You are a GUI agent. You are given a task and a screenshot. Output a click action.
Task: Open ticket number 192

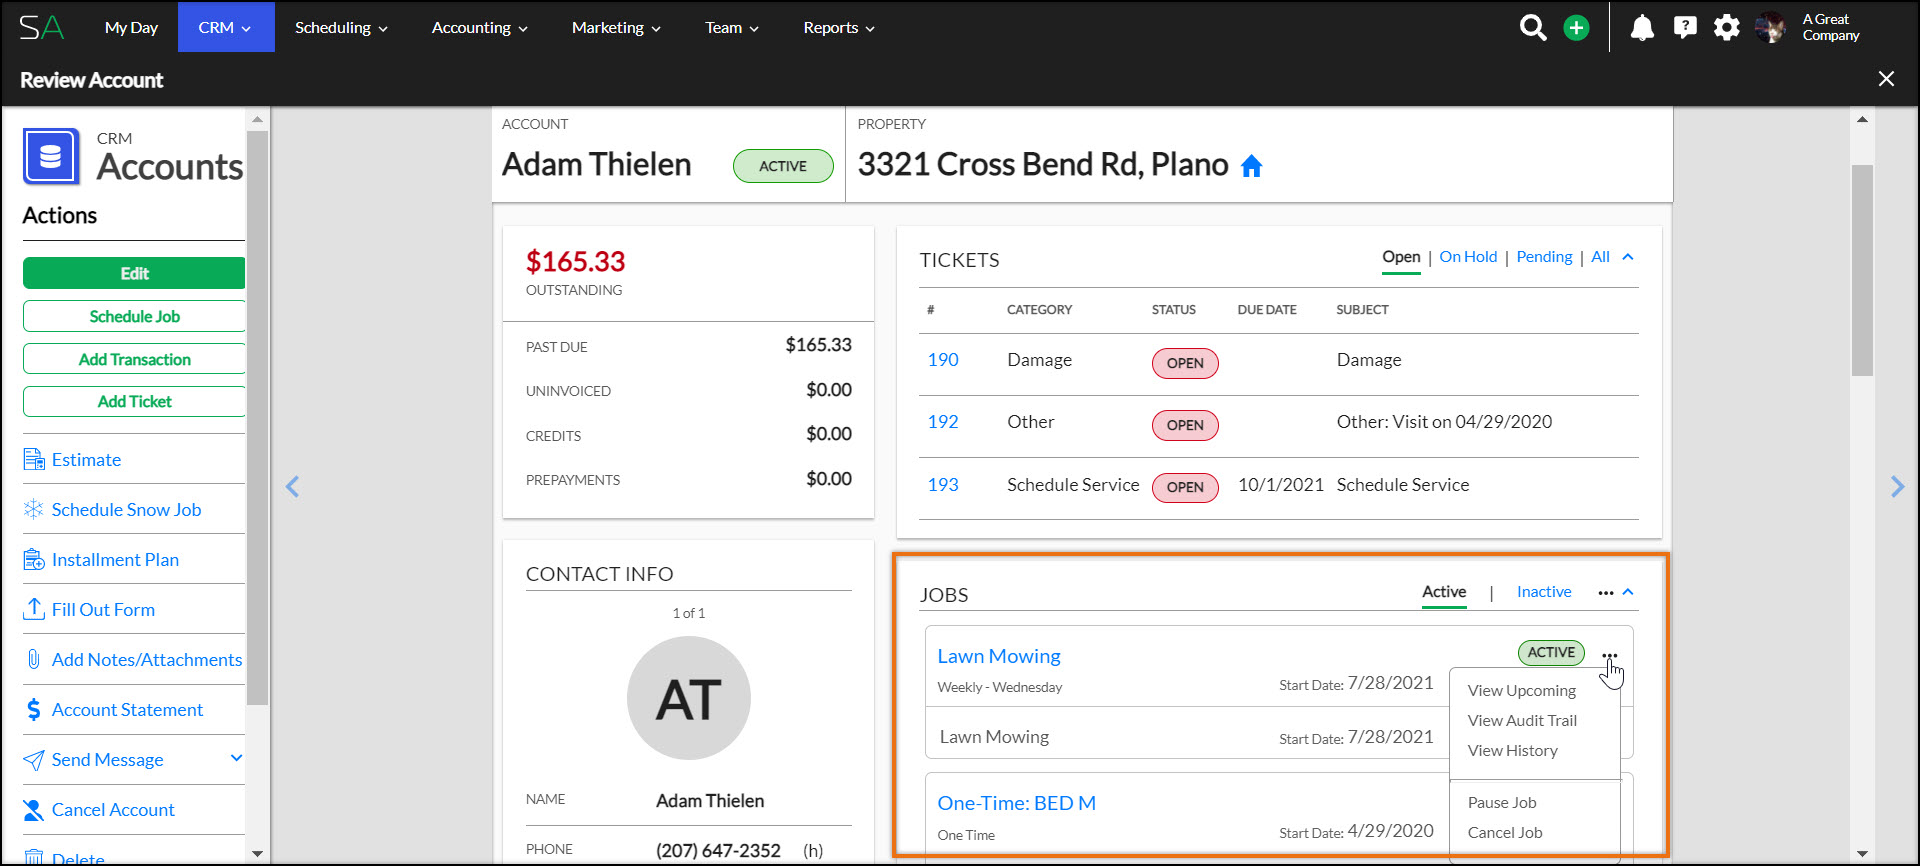(x=943, y=422)
